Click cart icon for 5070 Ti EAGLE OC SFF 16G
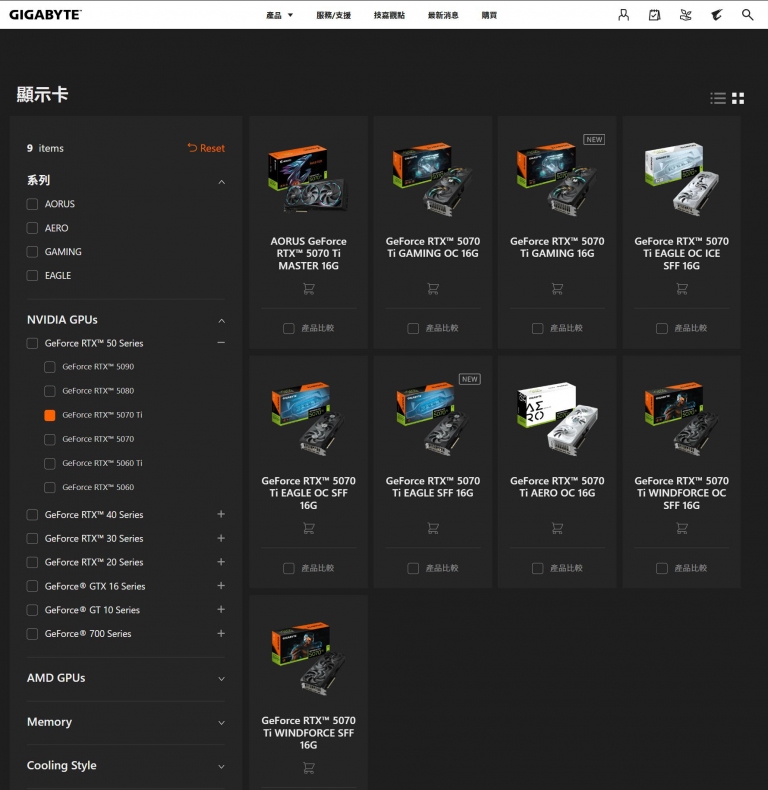Image resolution: width=768 pixels, height=790 pixels. pos(308,528)
